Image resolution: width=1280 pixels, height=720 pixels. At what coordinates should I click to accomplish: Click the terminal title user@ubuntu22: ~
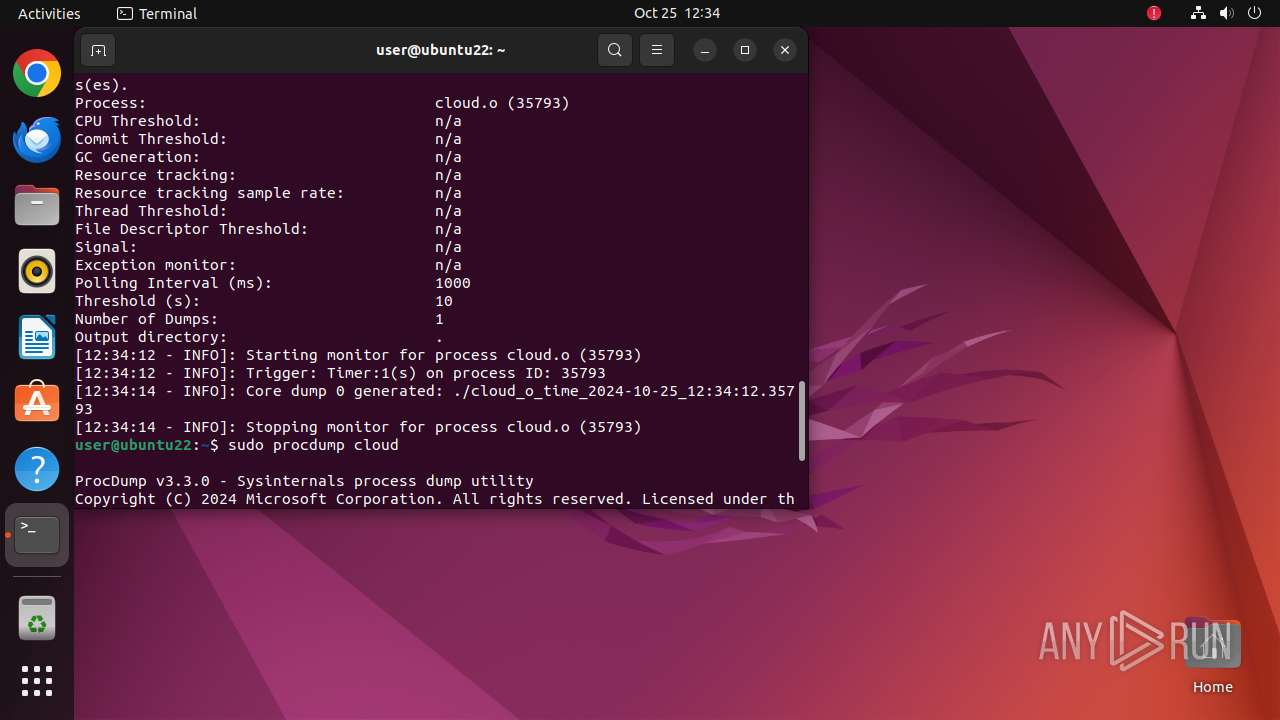(x=441, y=50)
